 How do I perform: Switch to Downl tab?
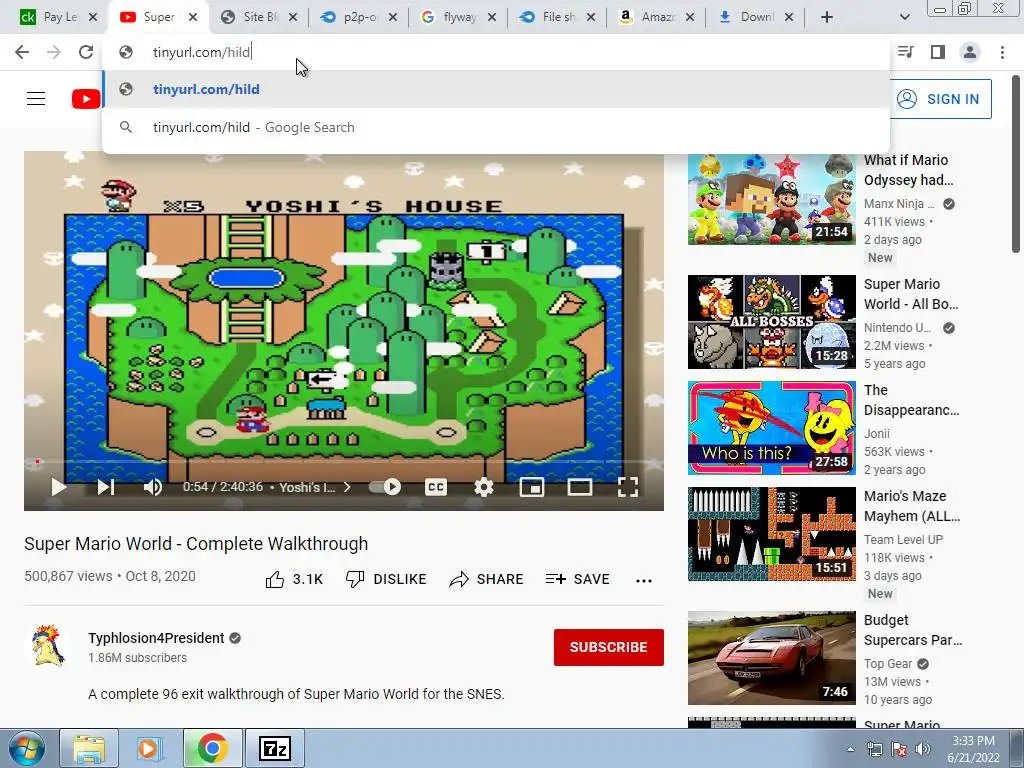click(x=755, y=17)
